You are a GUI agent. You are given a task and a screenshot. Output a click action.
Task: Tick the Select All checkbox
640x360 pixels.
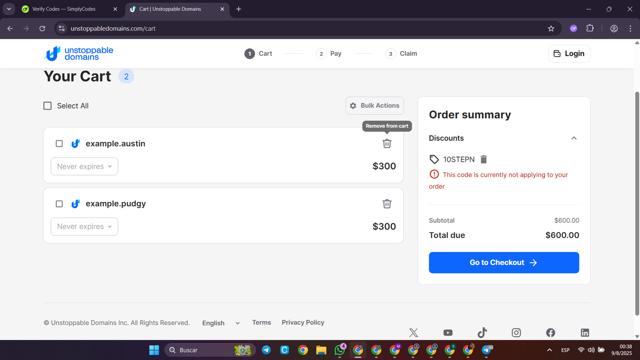pyautogui.click(x=47, y=106)
